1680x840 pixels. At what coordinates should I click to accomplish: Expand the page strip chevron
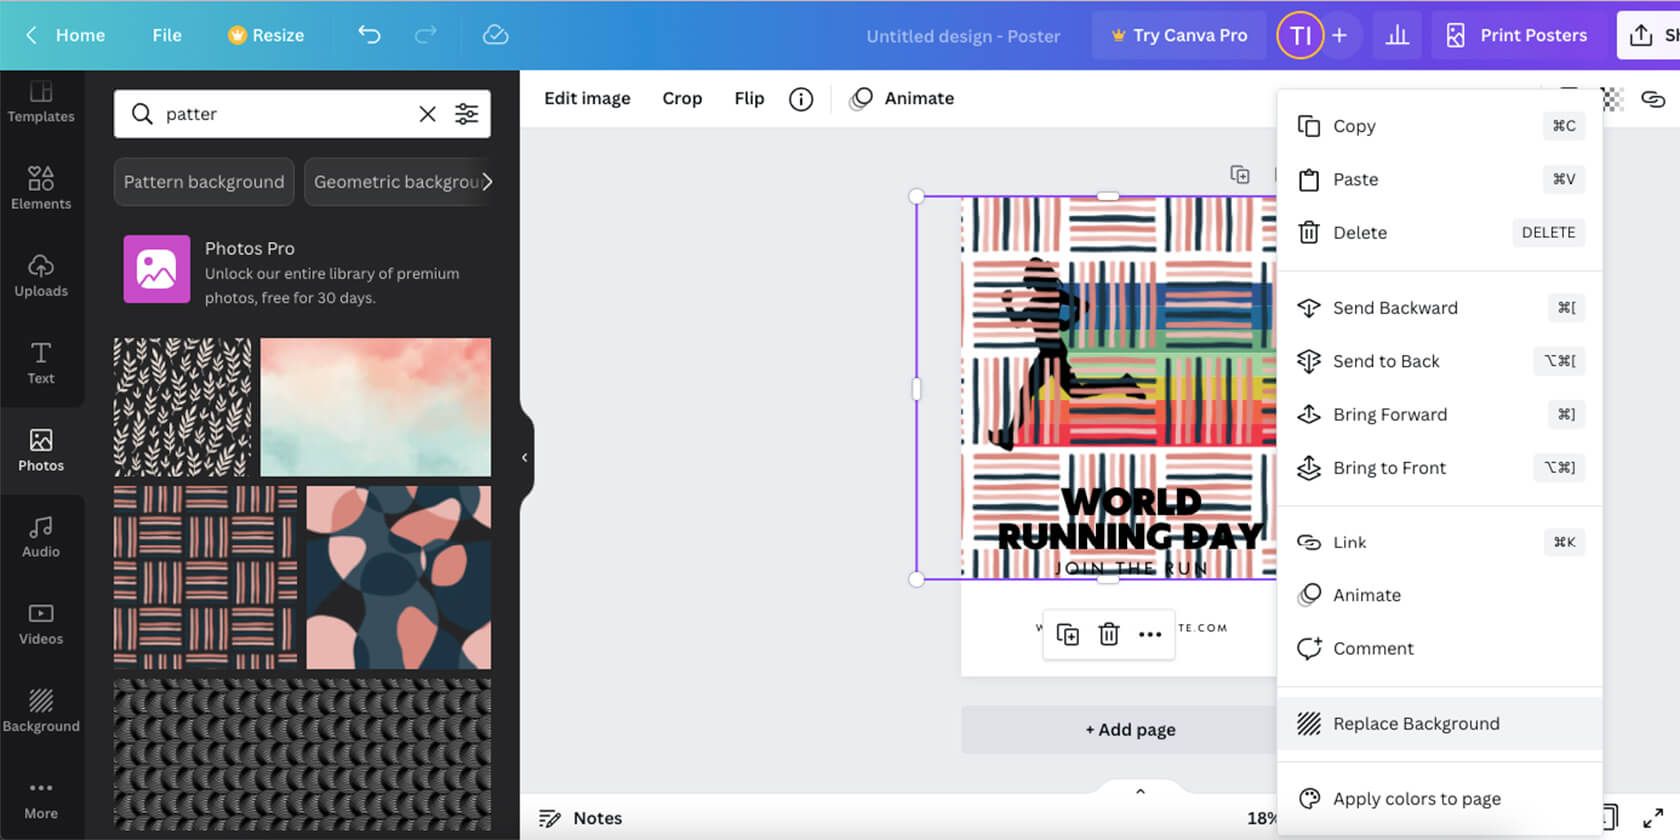[x=1140, y=792]
